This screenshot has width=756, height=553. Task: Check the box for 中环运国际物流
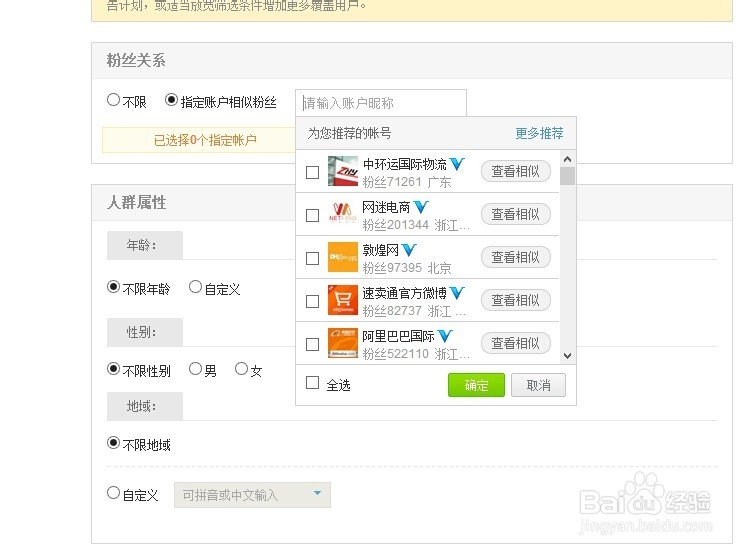tap(312, 172)
